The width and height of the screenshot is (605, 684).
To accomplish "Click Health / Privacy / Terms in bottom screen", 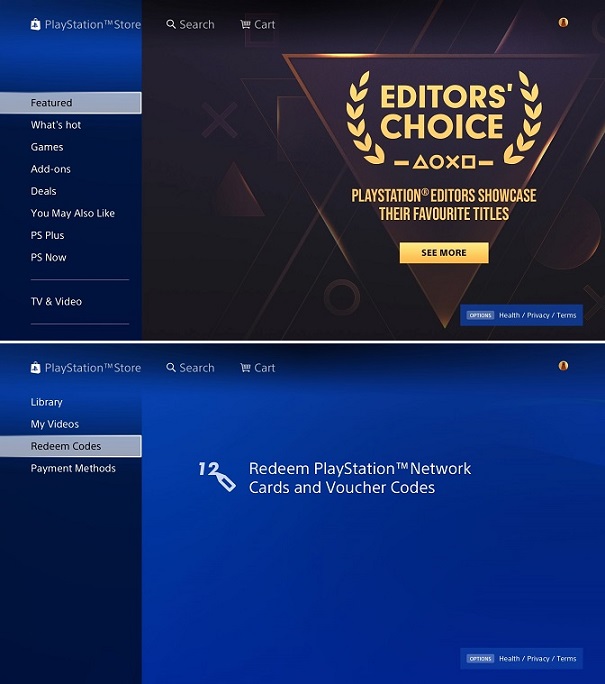I will pyautogui.click(x=537, y=658).
